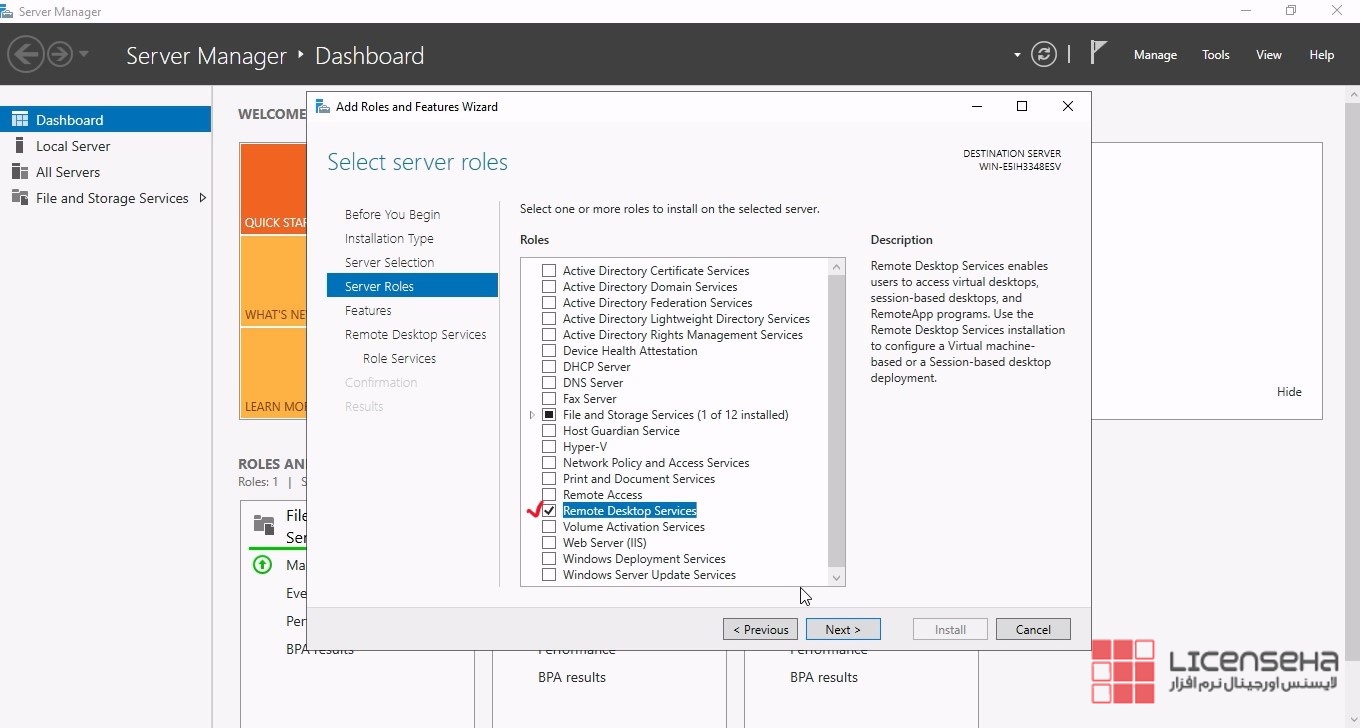
Task: Uncheck Remote Desktop Services checkbox
Action: point(549,511)
